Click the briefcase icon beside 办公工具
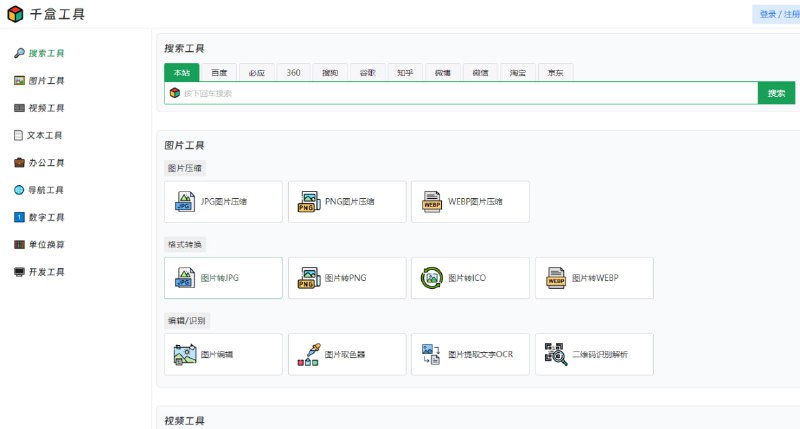 pos(19,163)
